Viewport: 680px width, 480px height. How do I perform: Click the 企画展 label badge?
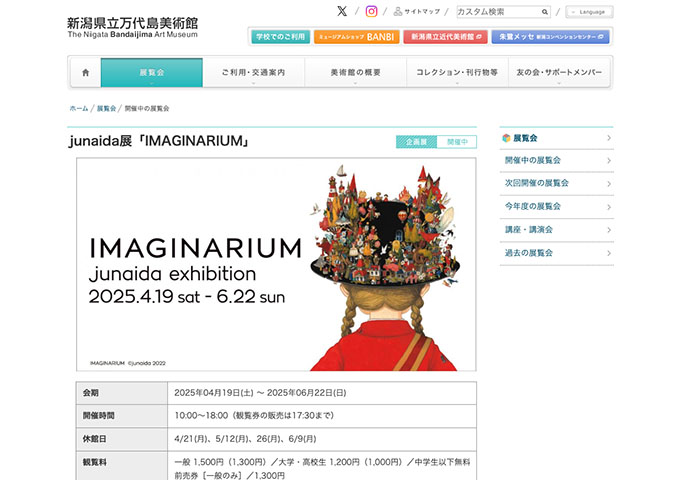point(416,142)
